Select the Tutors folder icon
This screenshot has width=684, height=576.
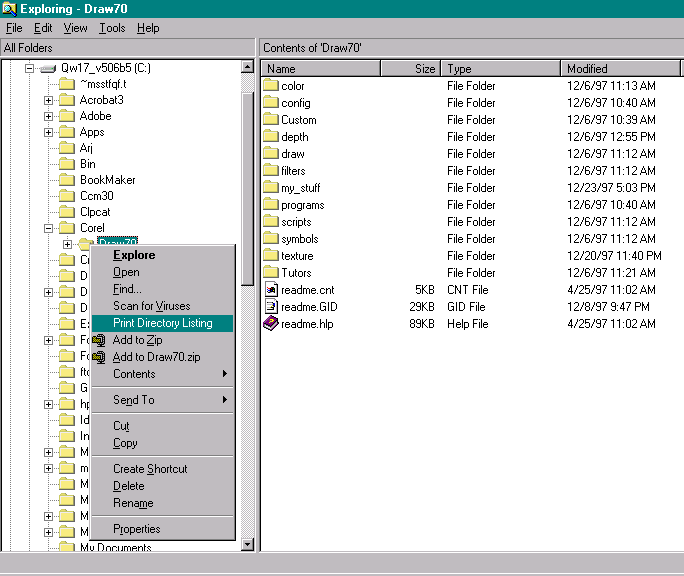(x=271, y=273)
